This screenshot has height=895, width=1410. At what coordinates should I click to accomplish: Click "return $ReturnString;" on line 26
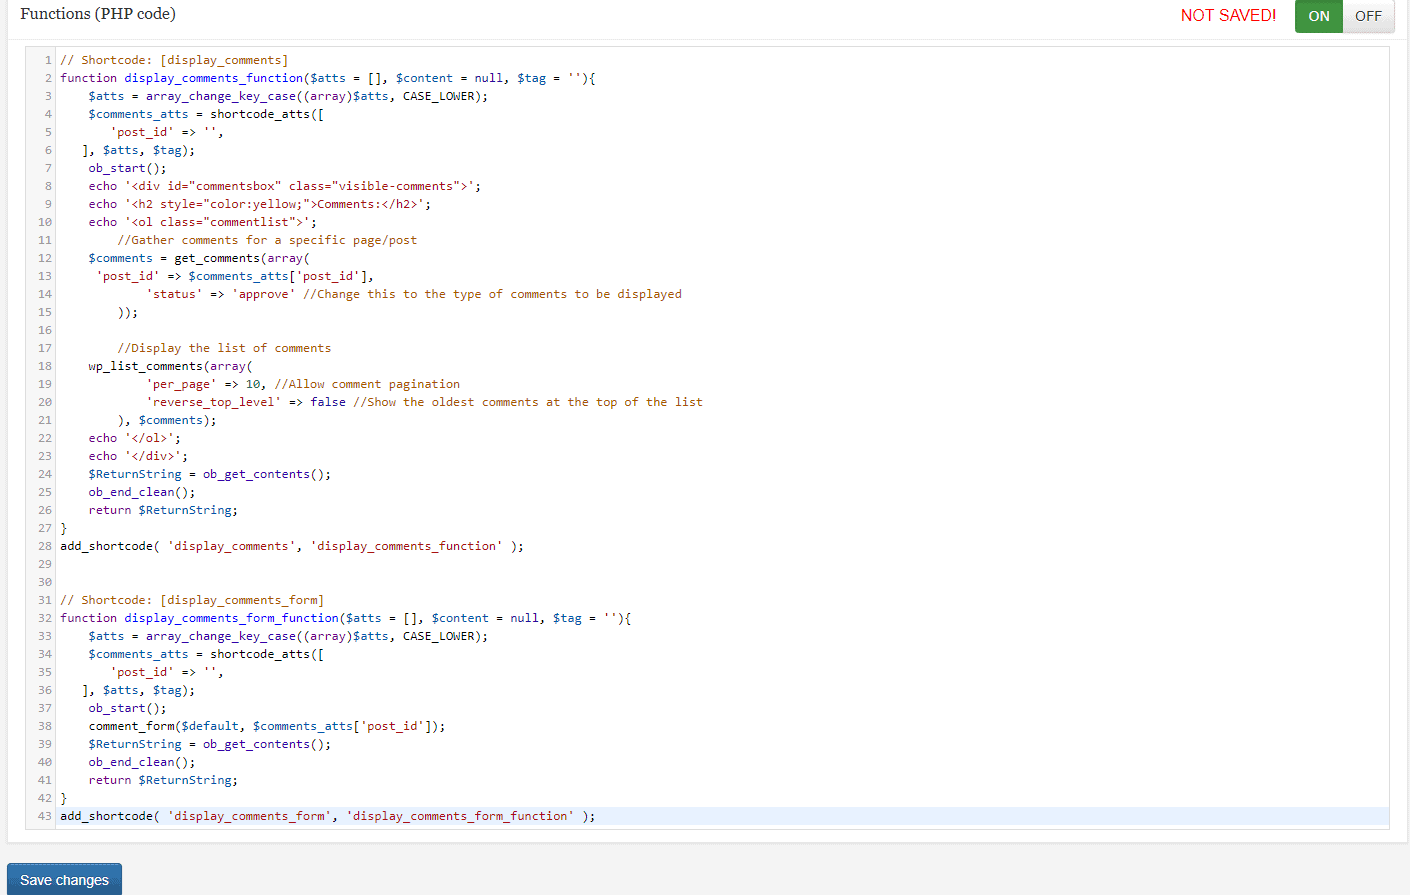163,510
